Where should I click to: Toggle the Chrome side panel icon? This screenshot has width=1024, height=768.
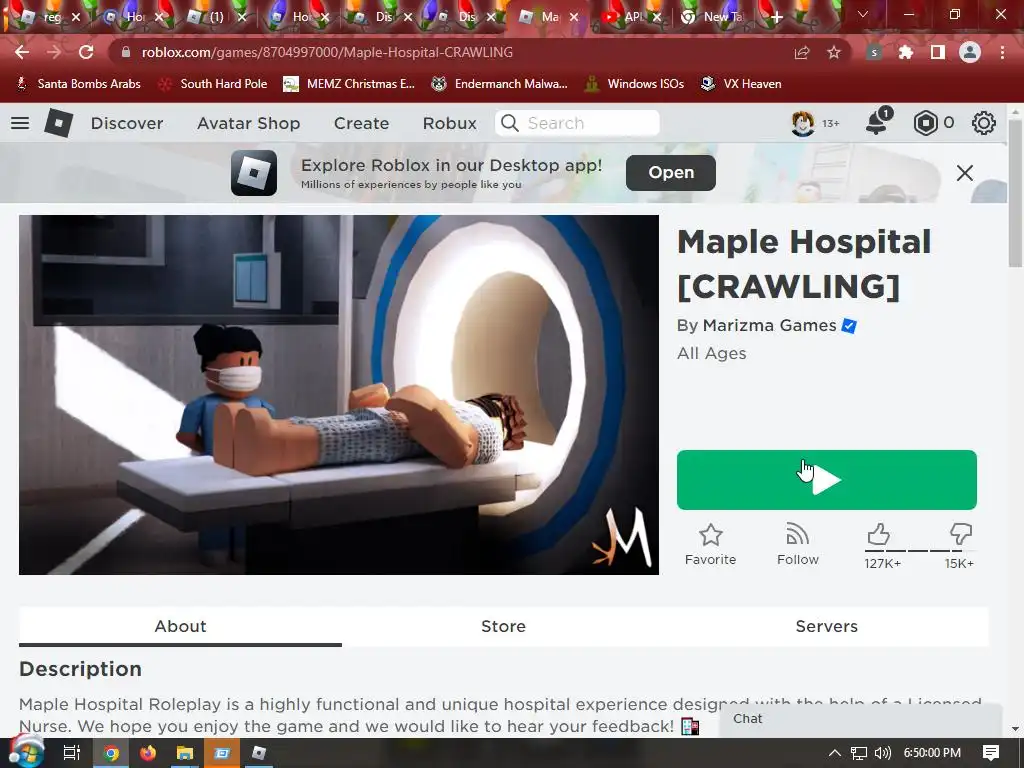pos(938,52)
